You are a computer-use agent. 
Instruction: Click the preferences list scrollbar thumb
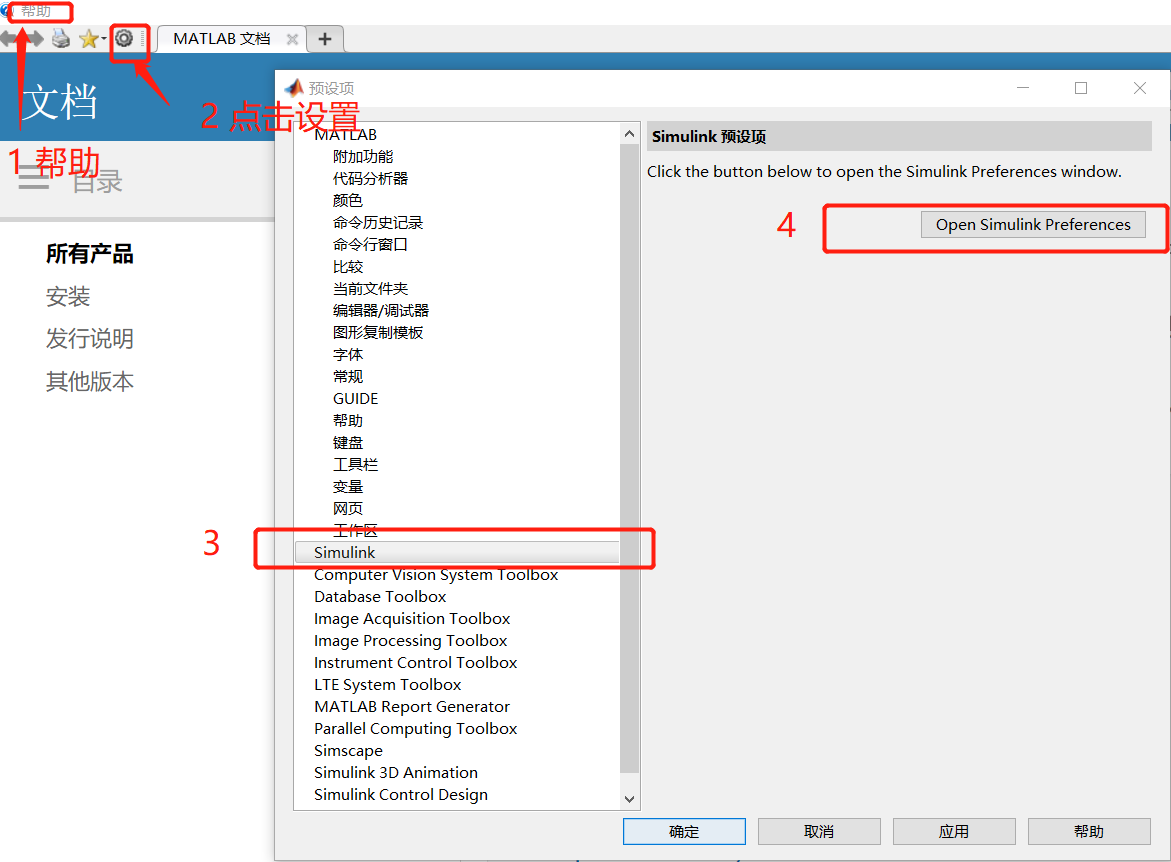pyautogui.click(x=630, y=459)
